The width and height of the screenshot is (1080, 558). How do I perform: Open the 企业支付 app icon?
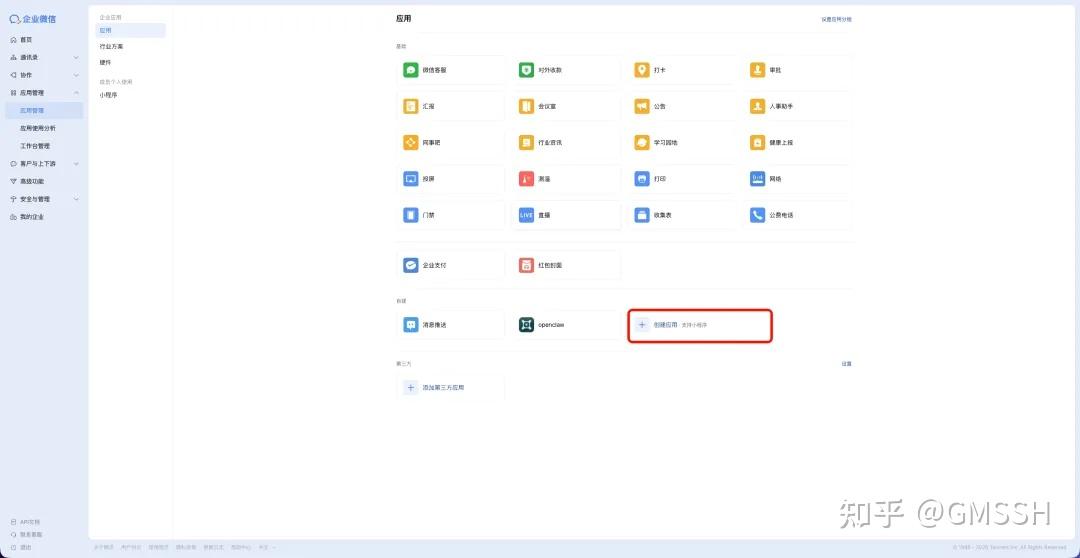411,265
